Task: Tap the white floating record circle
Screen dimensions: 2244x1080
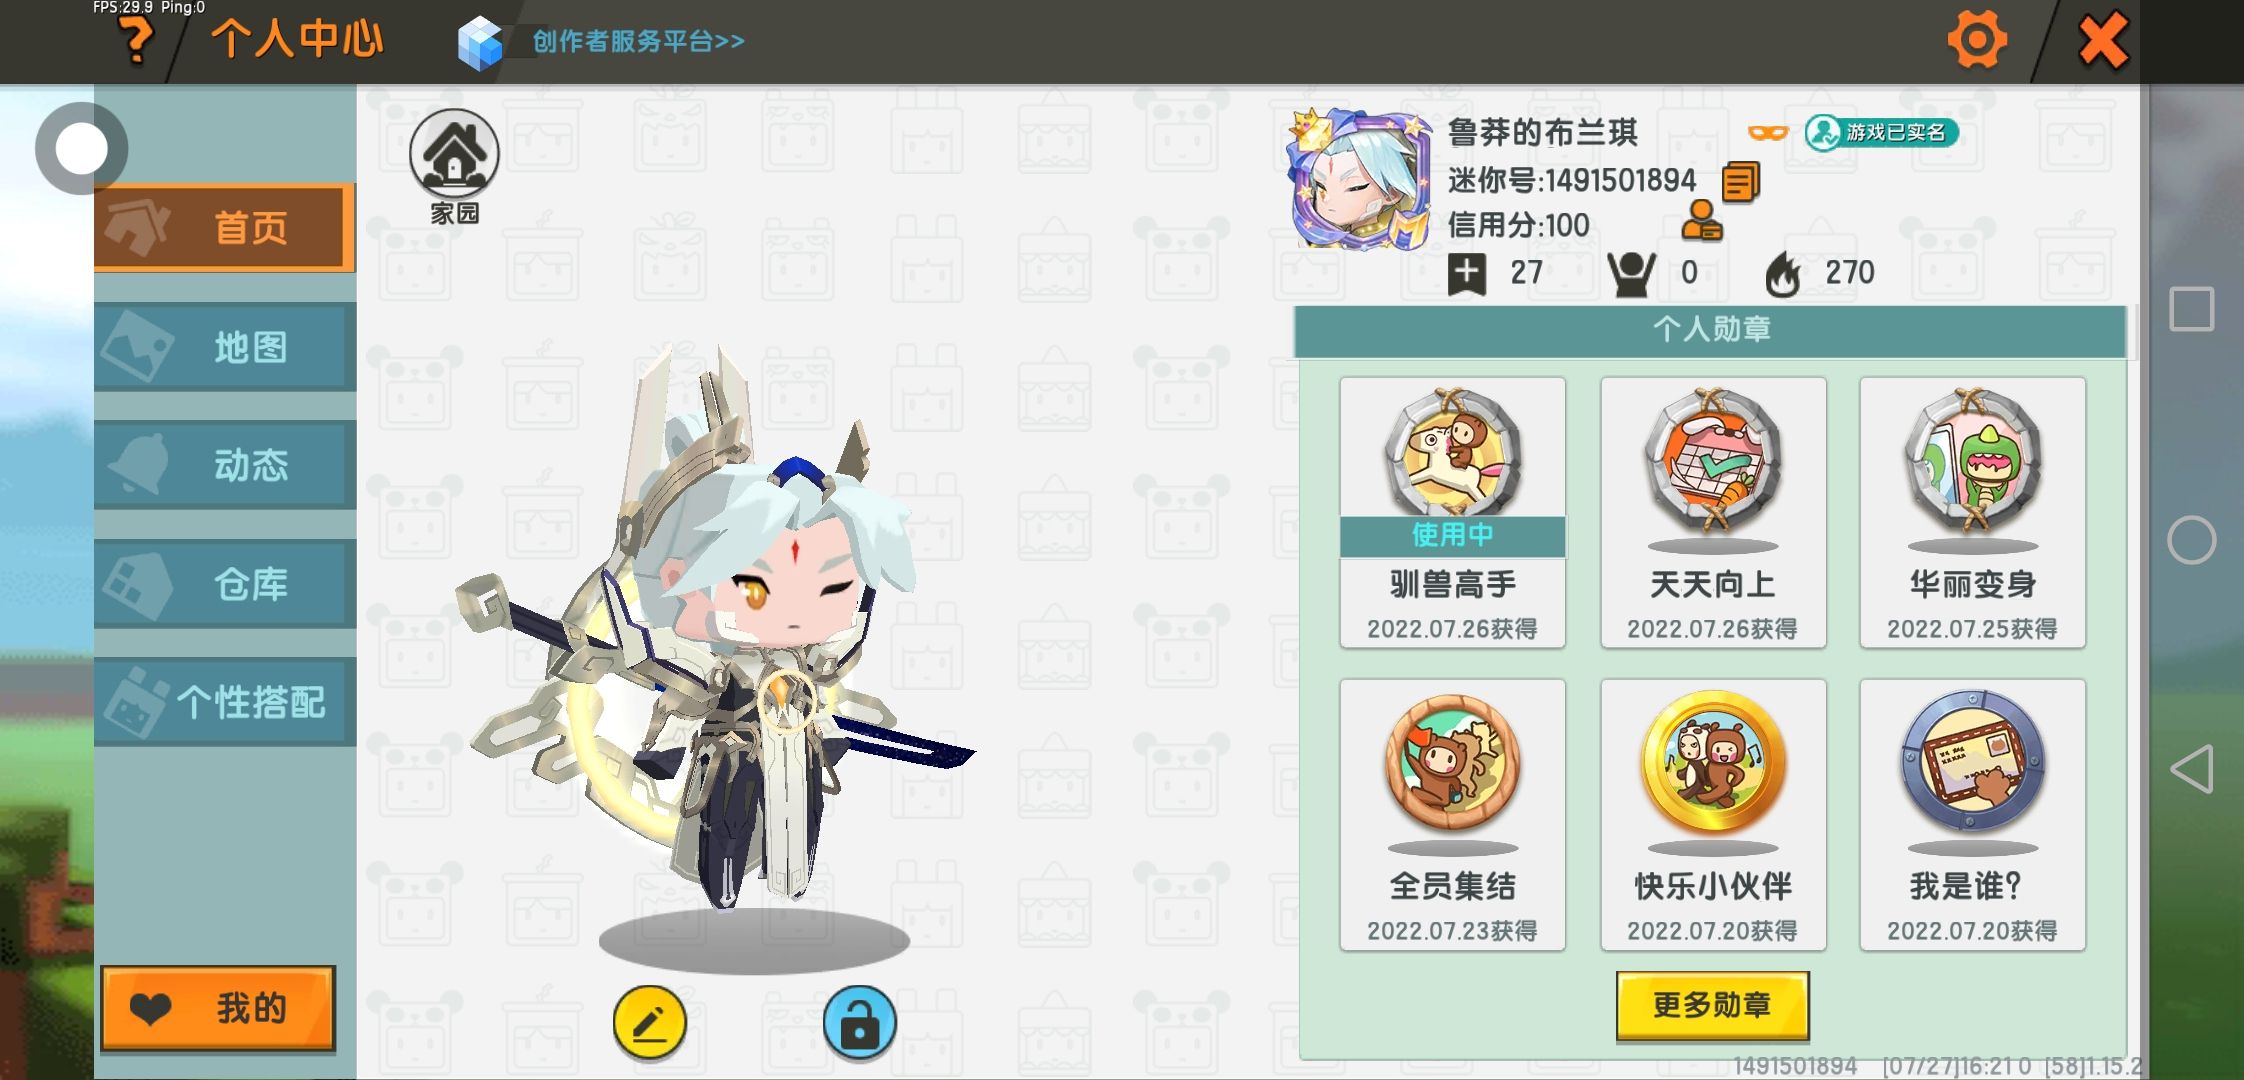Action: [x=81, y=148]
